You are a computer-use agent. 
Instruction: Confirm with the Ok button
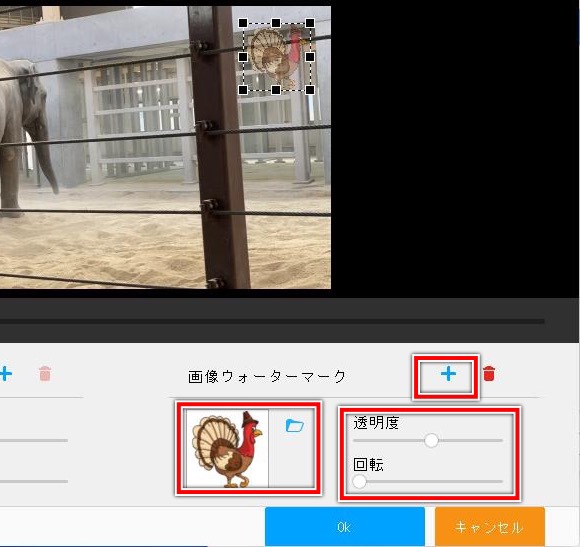345,527
